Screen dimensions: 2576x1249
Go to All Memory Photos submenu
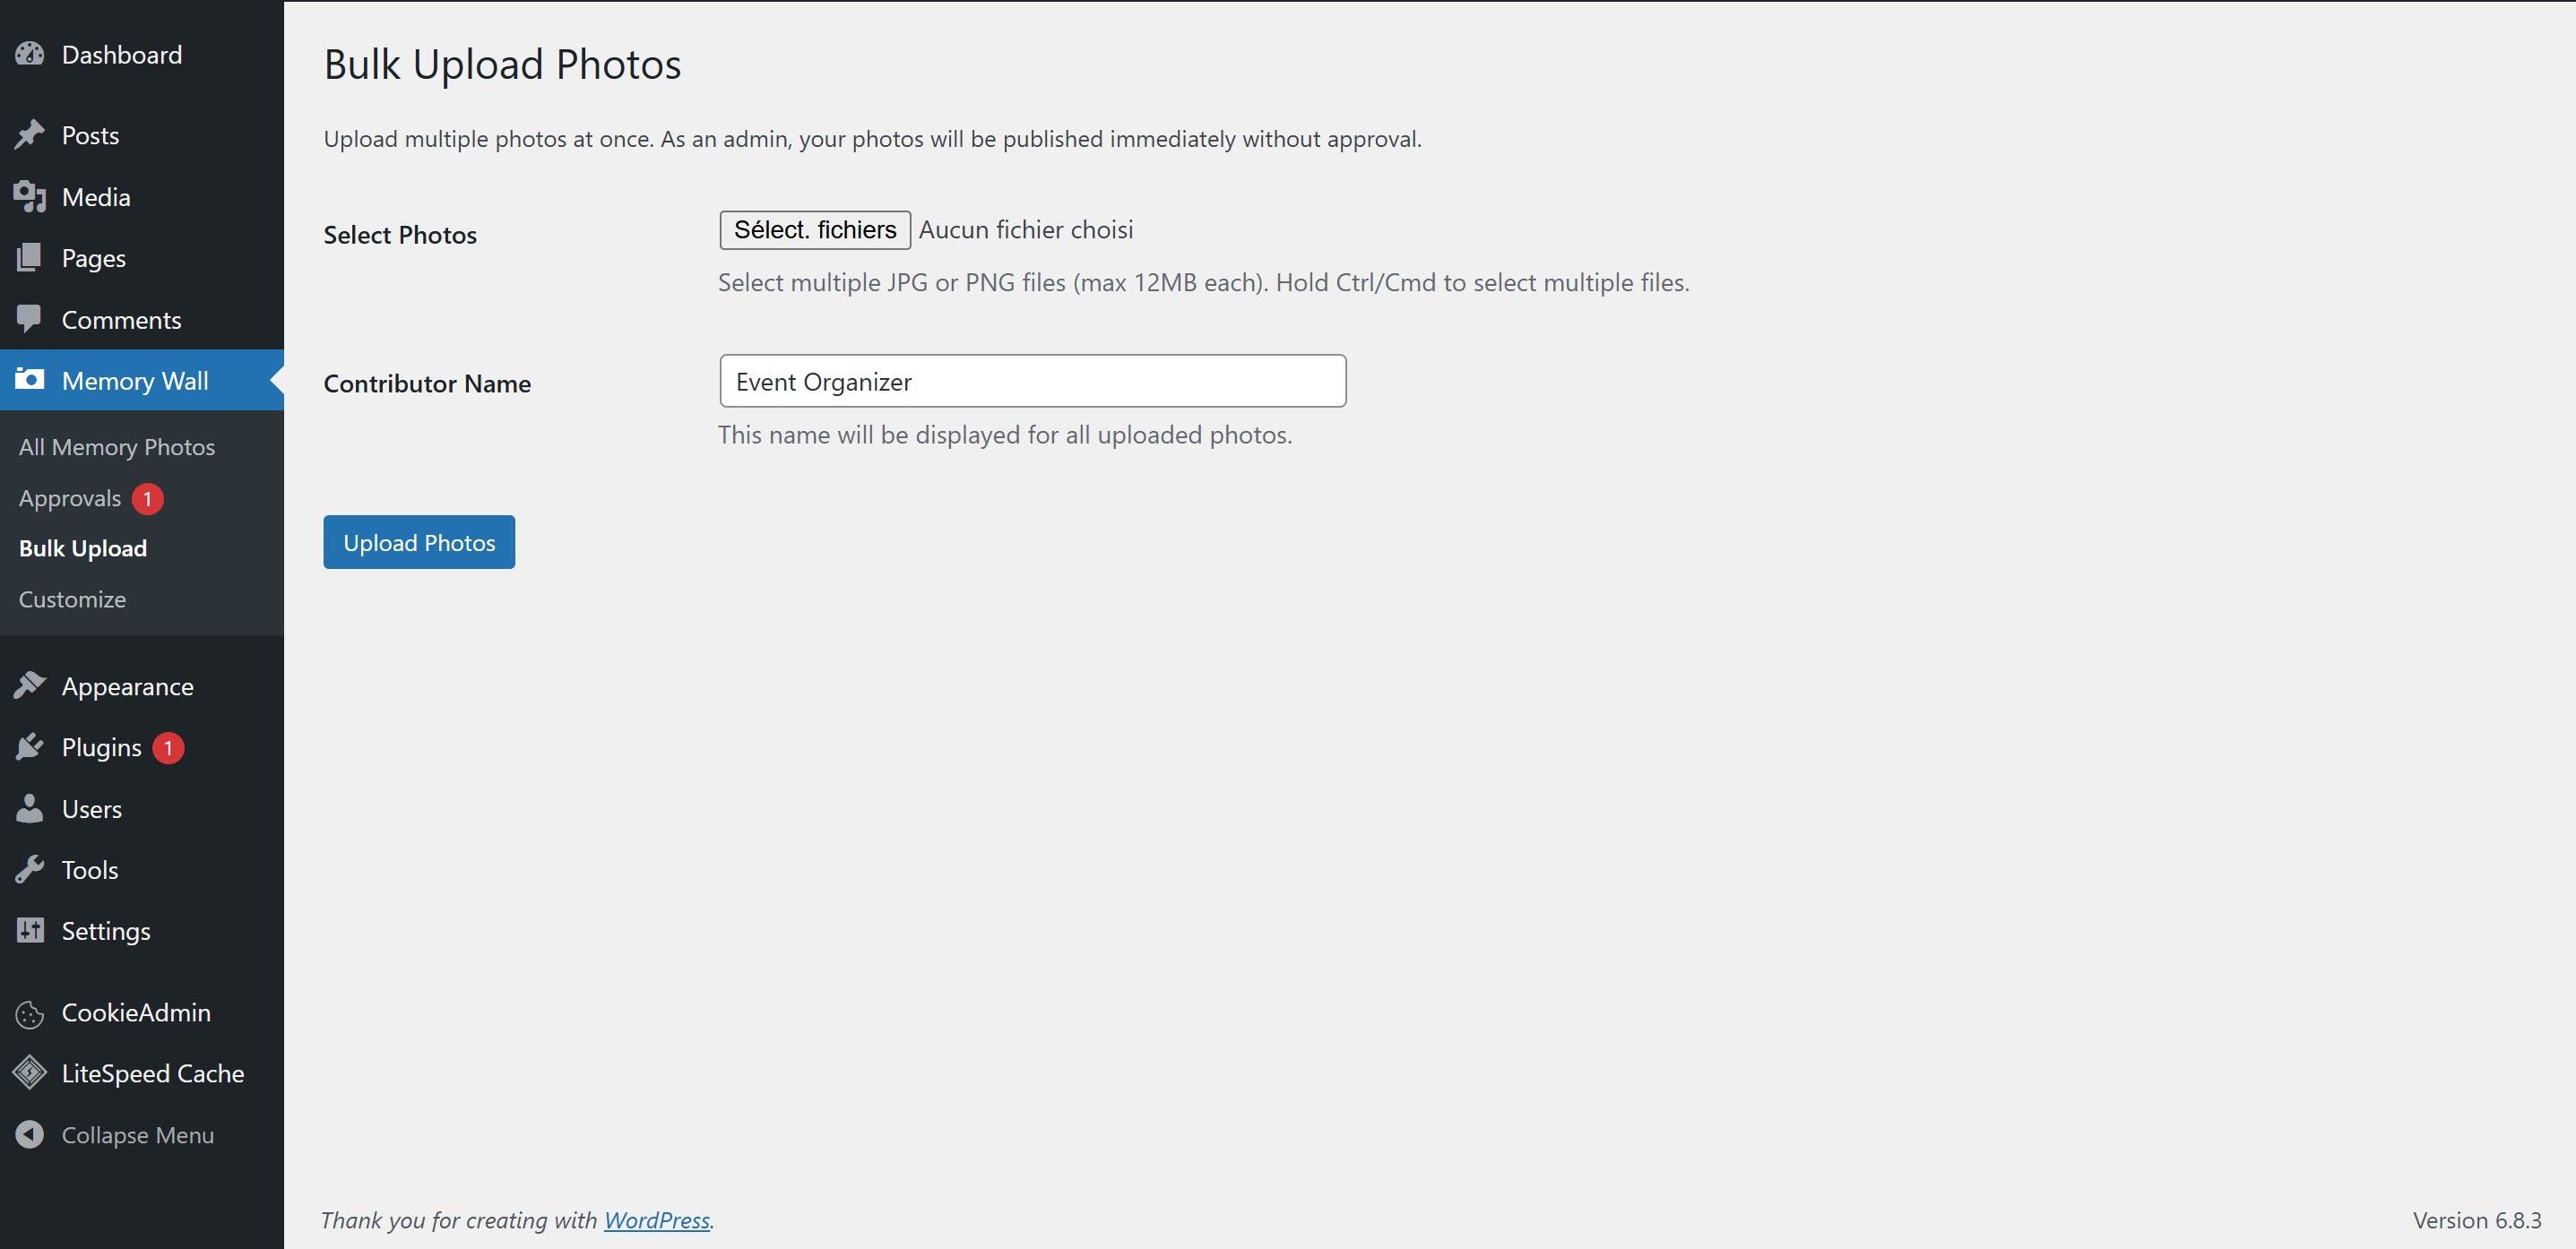pos(117,447)
